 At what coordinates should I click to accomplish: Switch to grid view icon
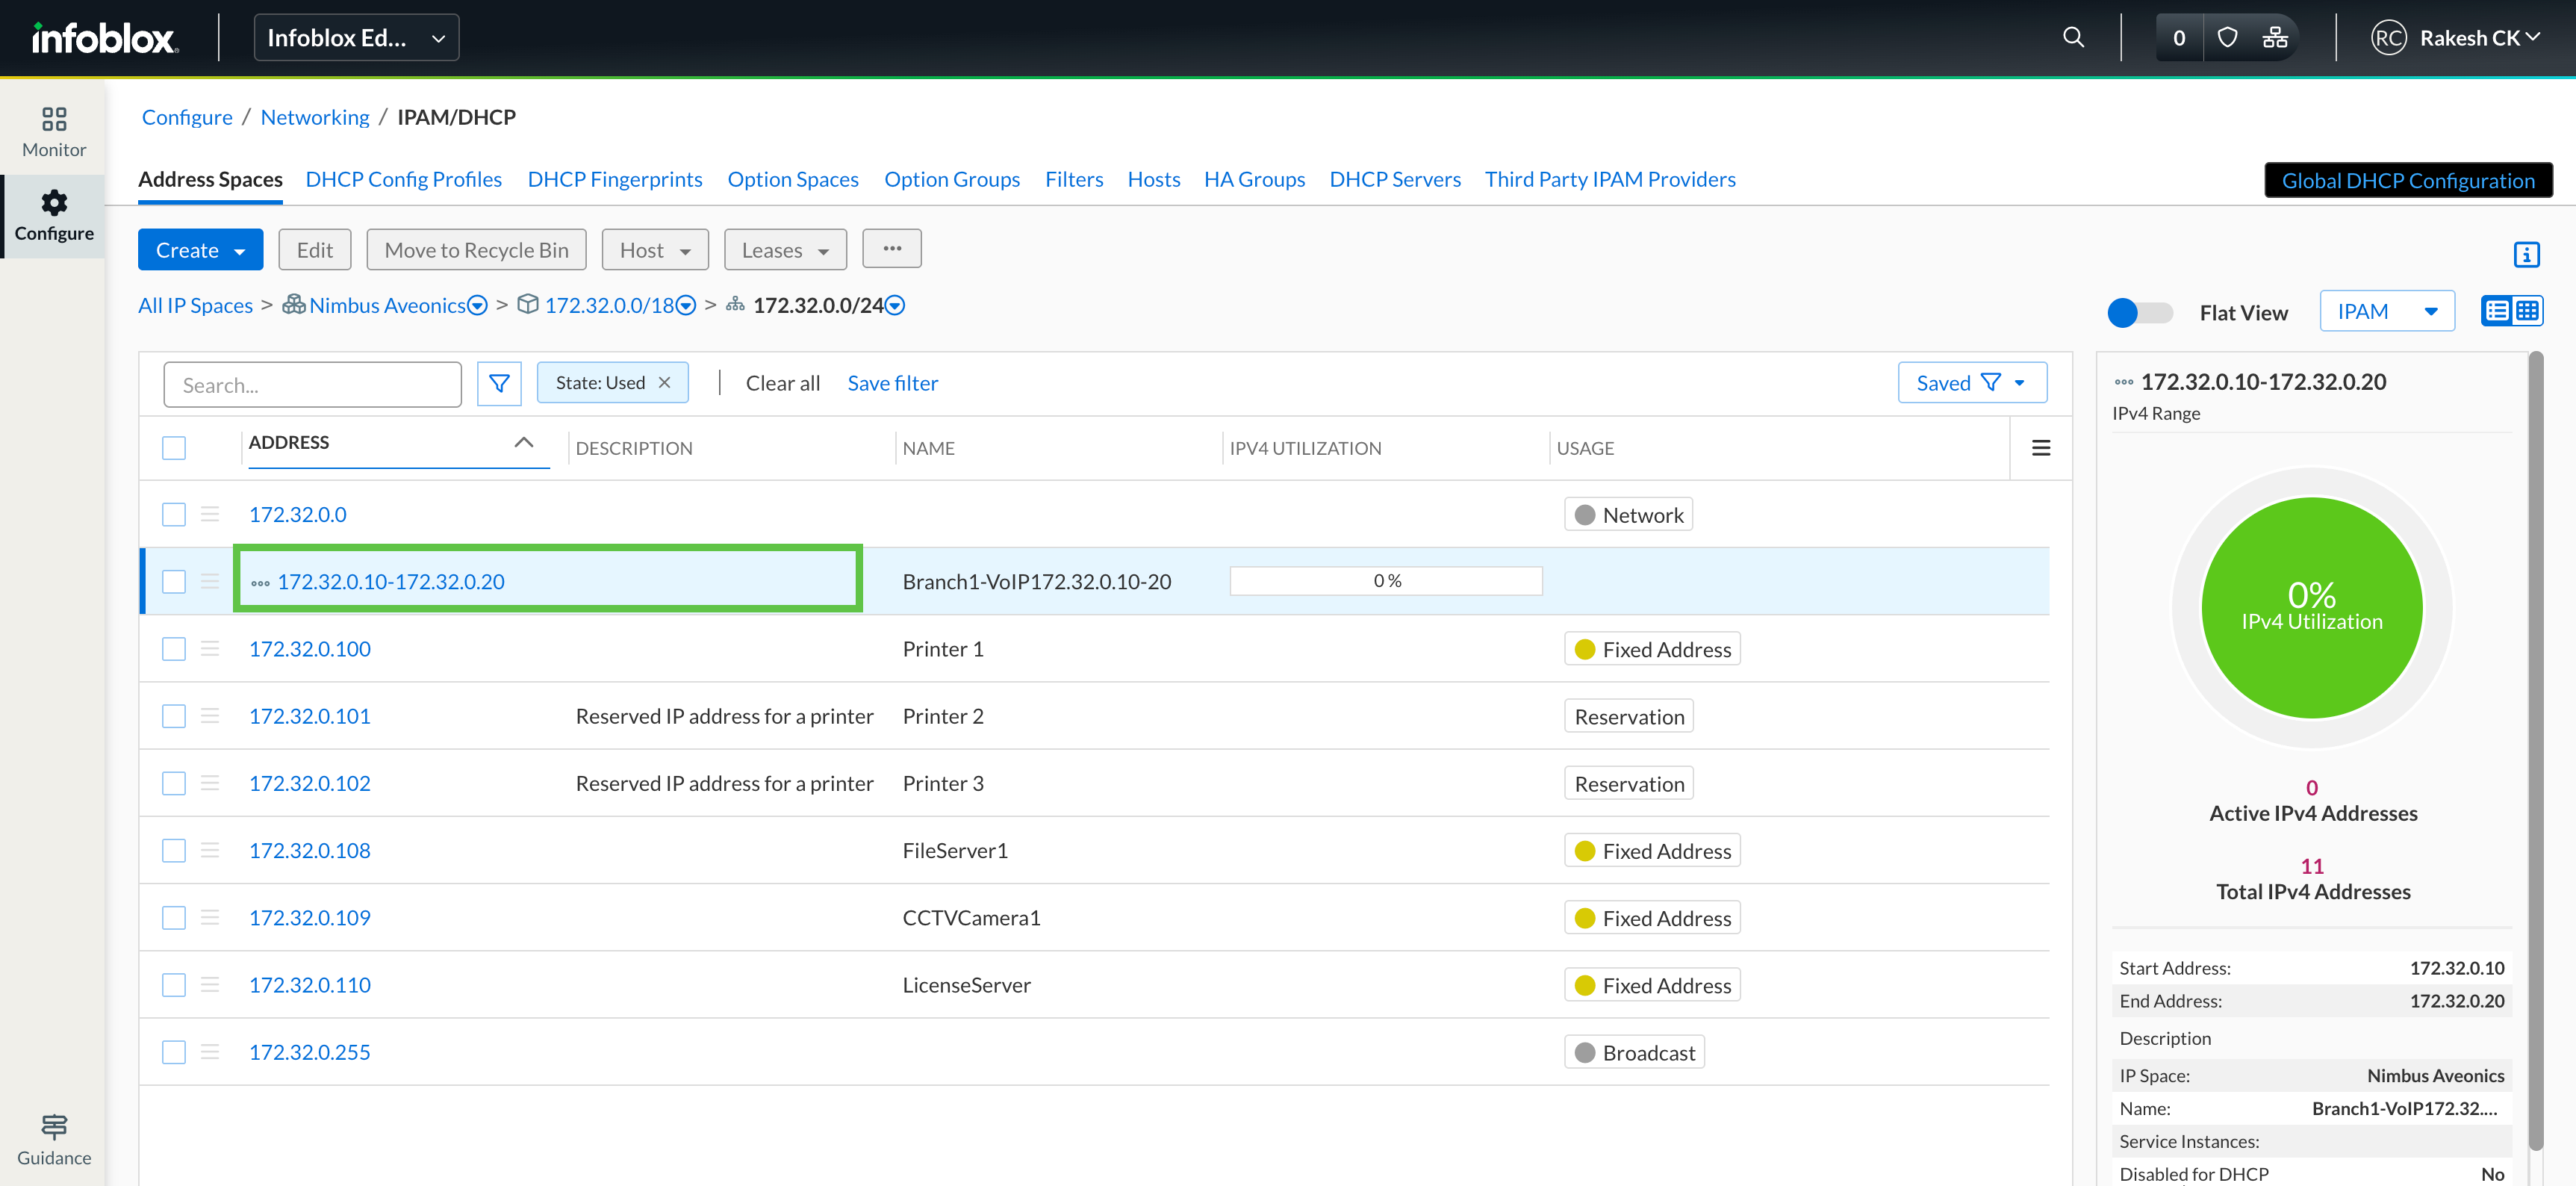pos(2527,311)
